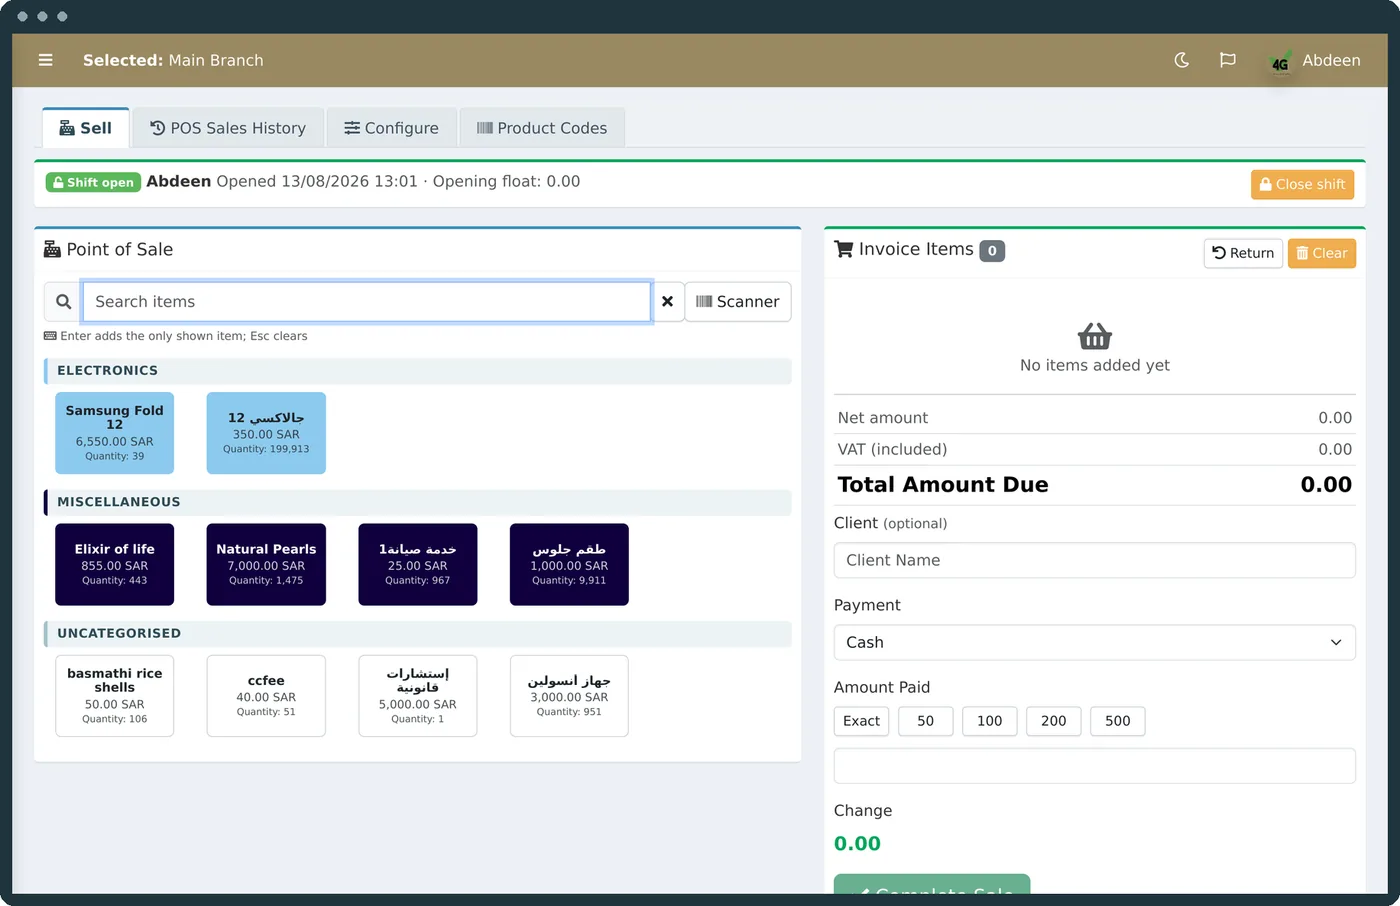The image size is (1400, 906).
Task: Click the Close shift button
Action: [1302, 184]
